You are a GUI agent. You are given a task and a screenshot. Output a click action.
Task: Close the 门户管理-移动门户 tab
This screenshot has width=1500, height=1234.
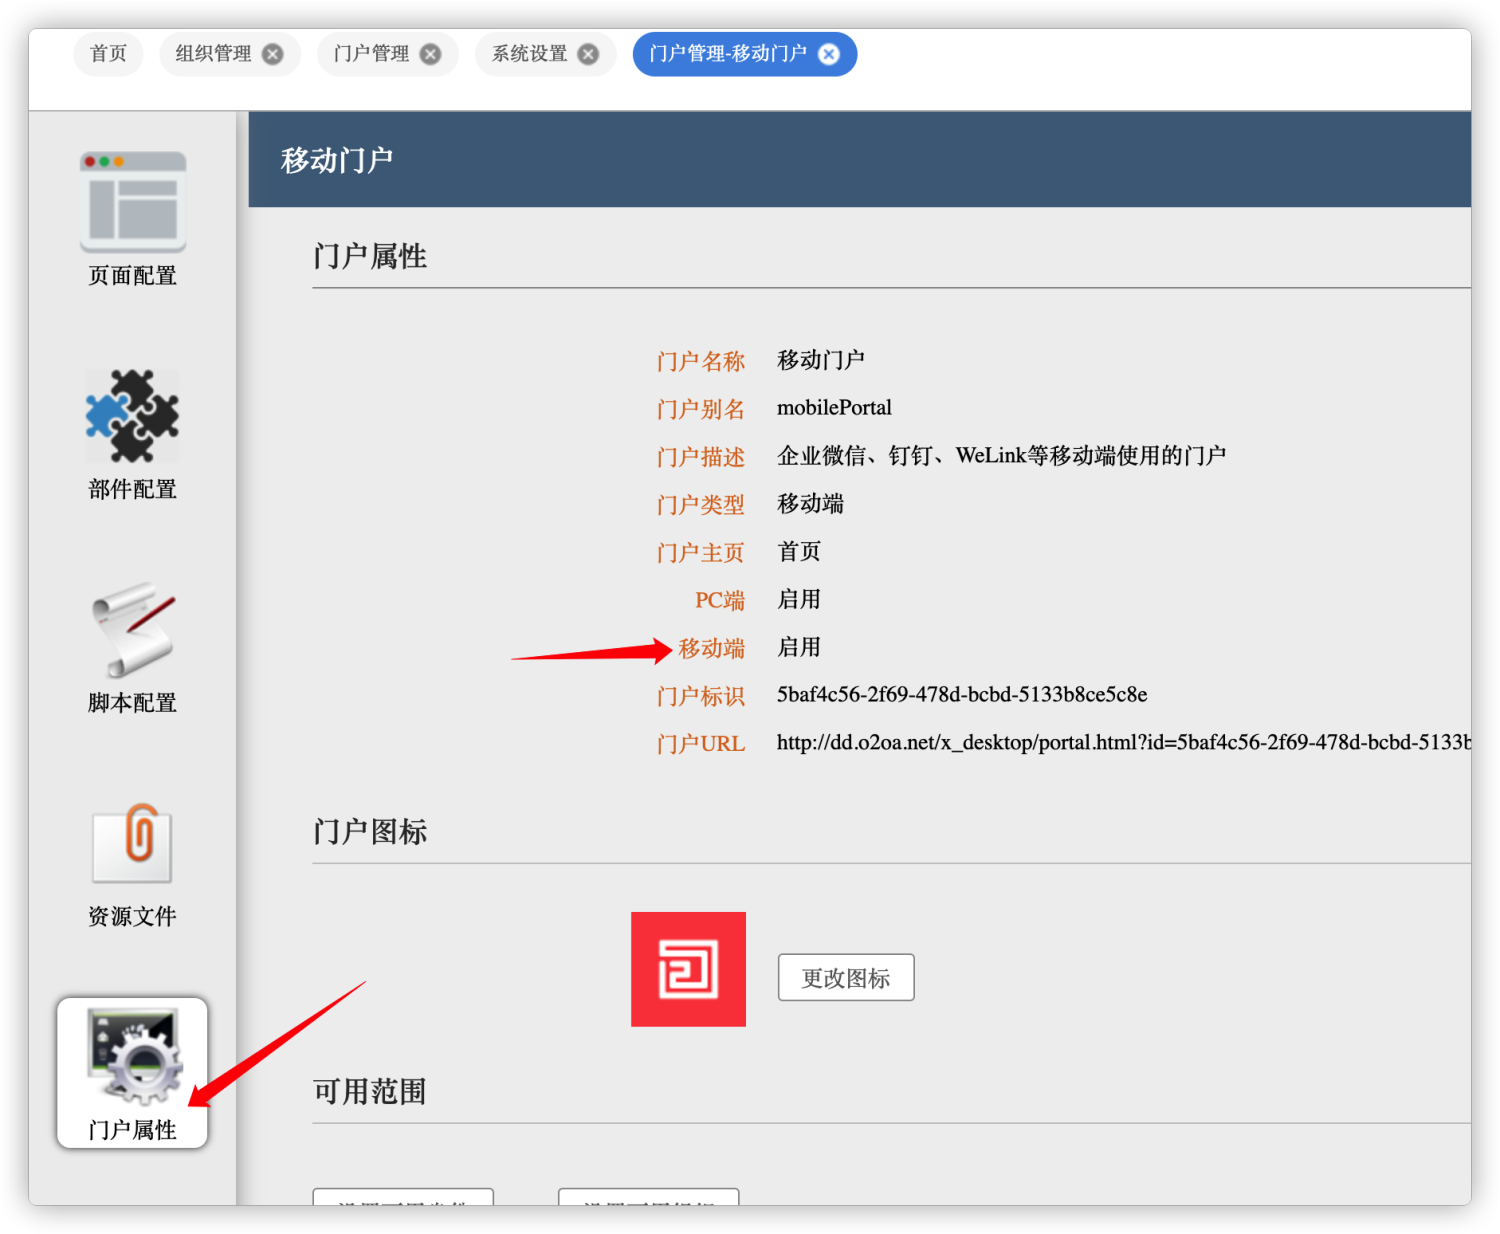[x=829, y=54]
